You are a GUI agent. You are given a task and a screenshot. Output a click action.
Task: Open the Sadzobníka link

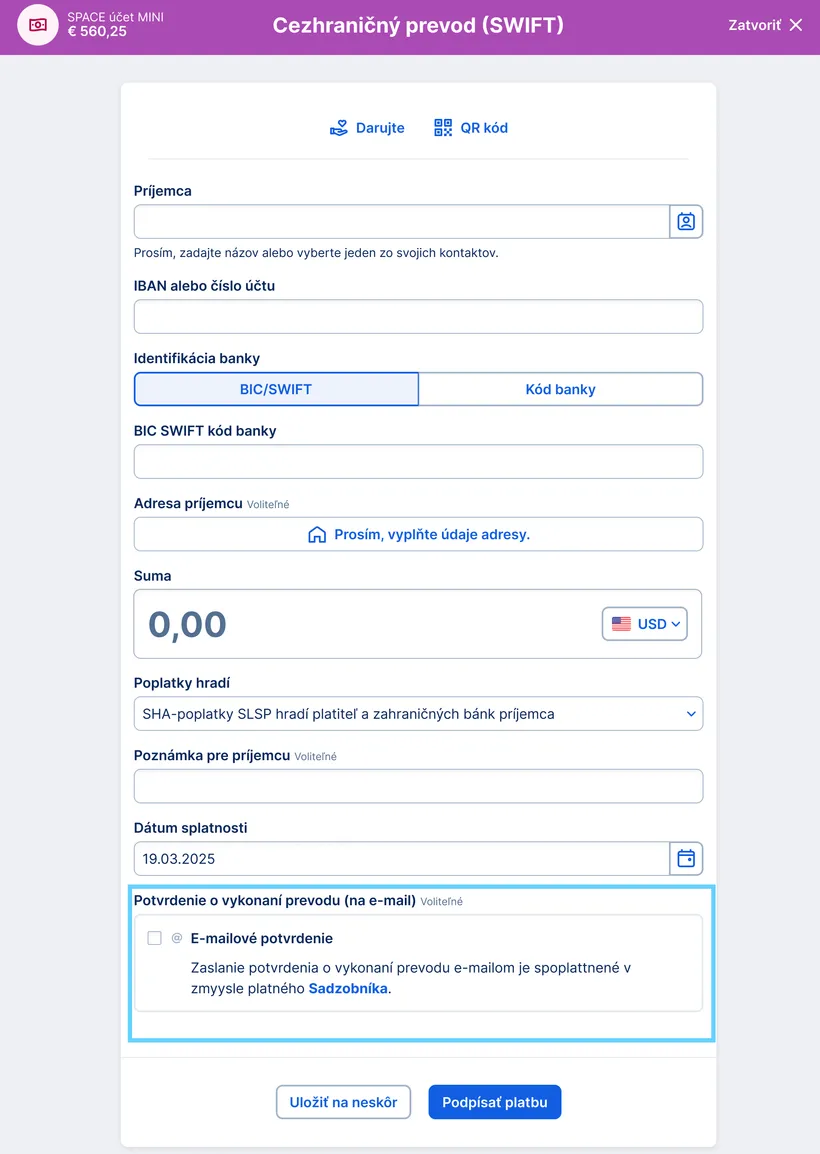tap(347, 989)
